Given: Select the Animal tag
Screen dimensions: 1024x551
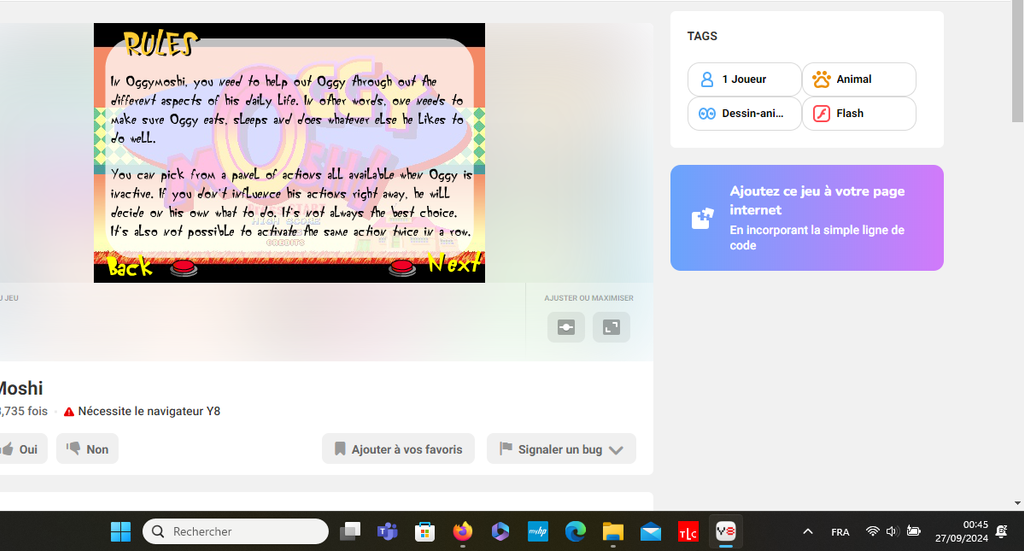Looking at the screenshot, I should pyautogui.click(x=858, y=79).
